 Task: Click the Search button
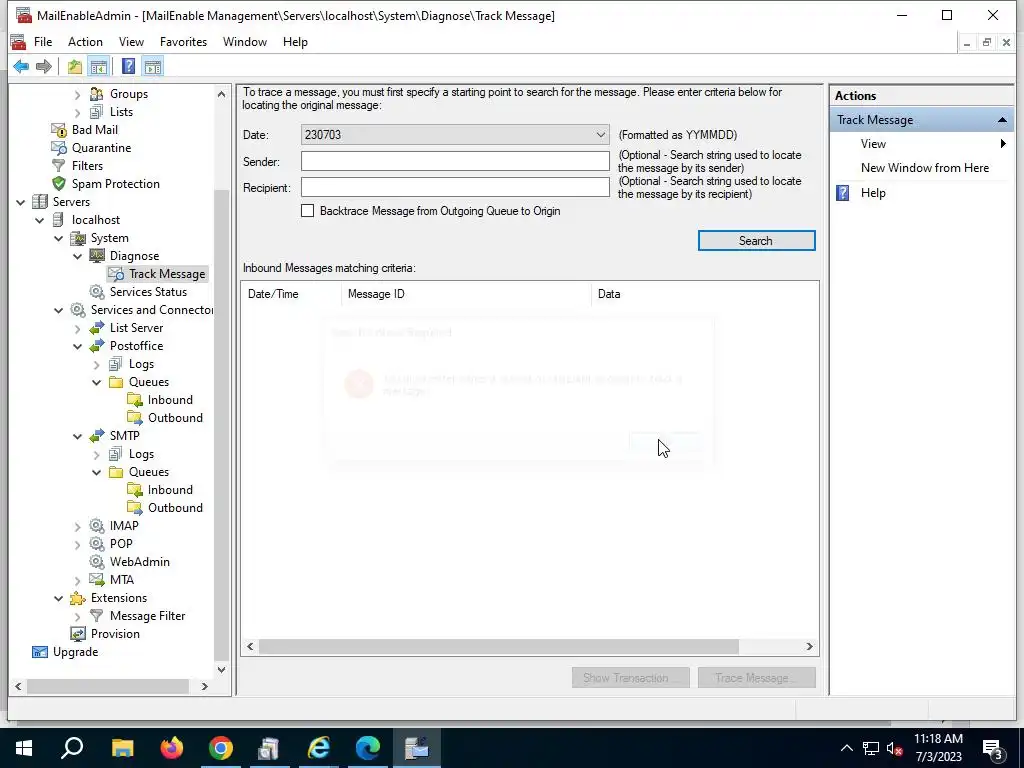click(756, 240)
